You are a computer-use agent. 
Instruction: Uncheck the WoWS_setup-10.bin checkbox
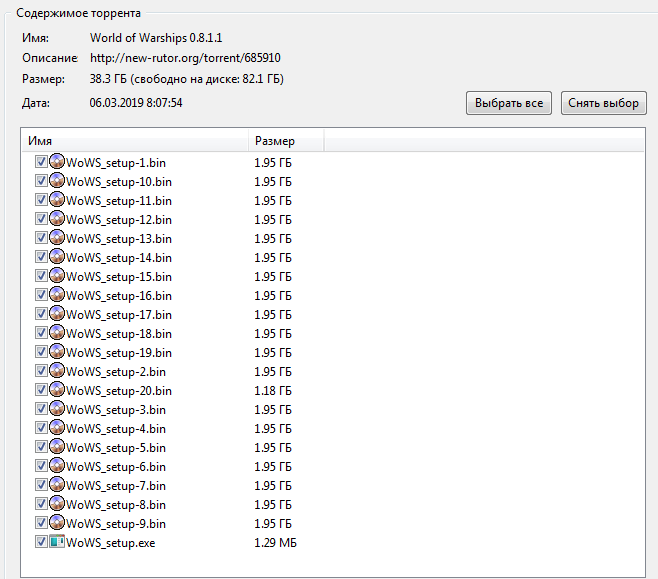[x=41, y=181]
